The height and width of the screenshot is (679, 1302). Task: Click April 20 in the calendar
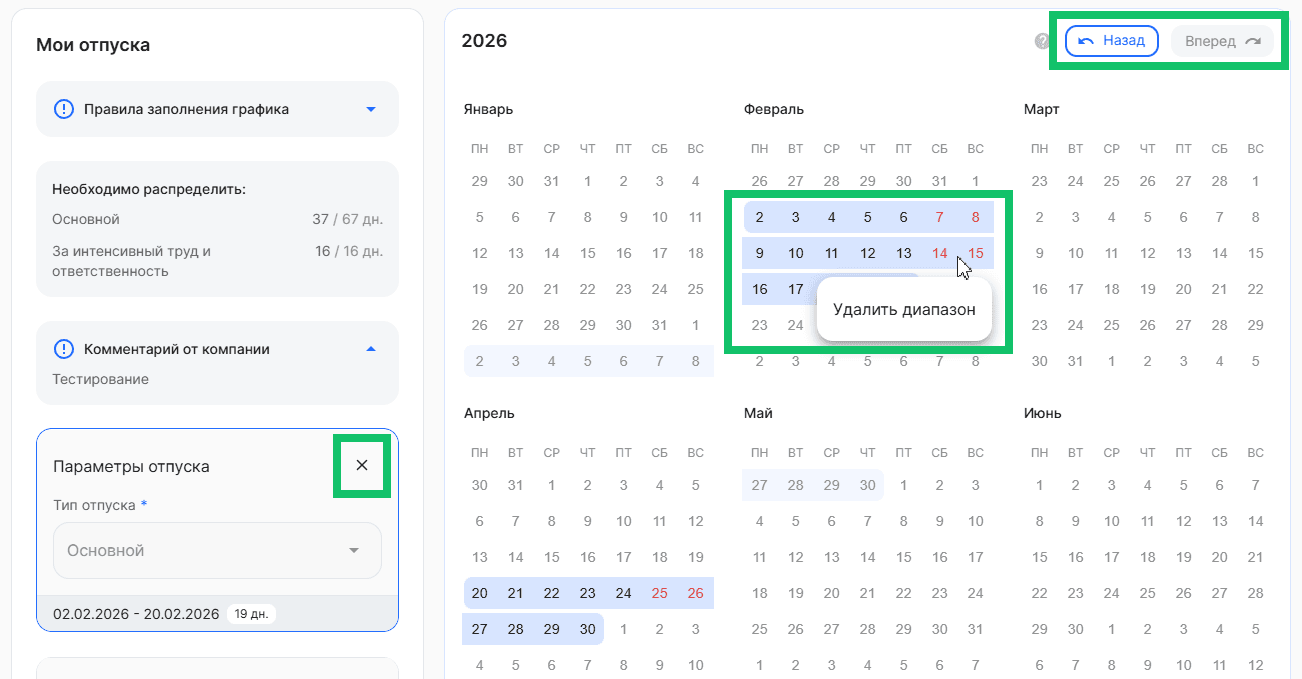pyautogui.click(x=480, y=593)
